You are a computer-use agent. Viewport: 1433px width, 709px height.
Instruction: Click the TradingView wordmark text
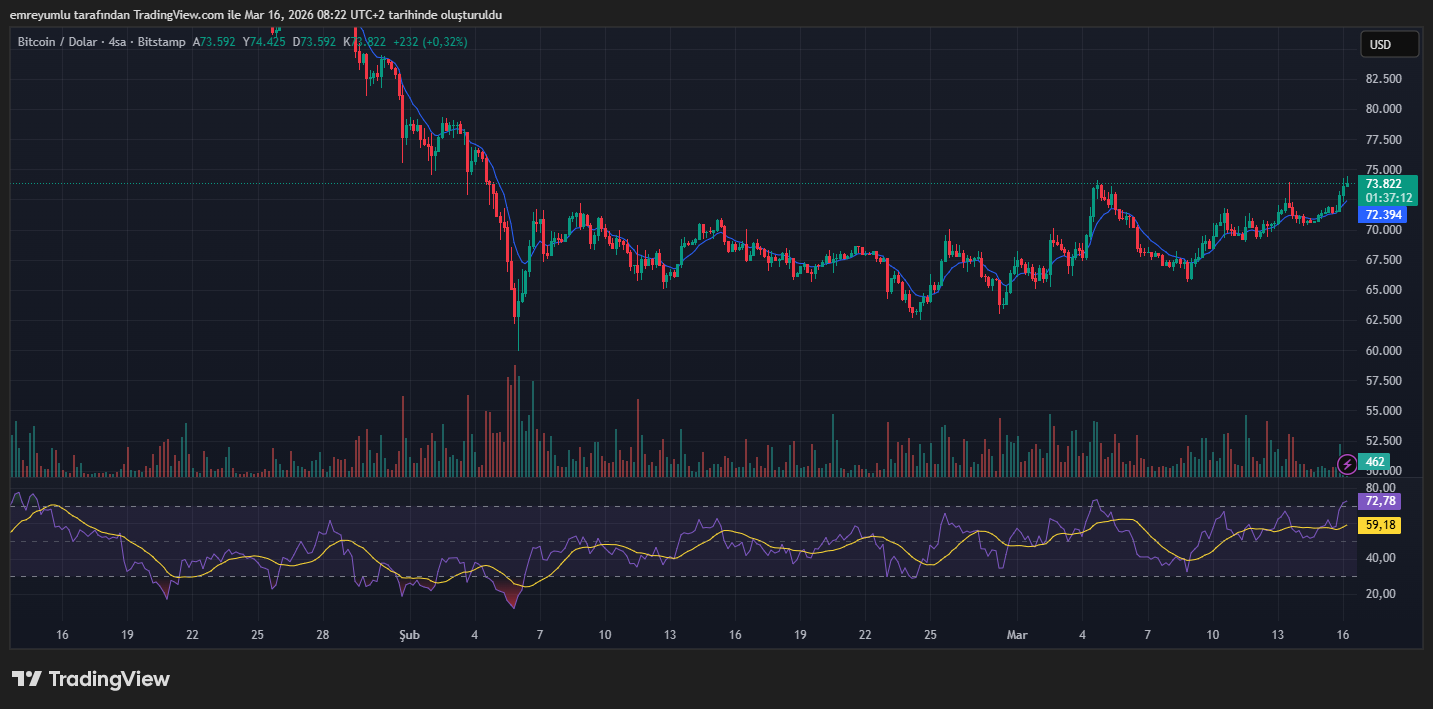click(x=109, y=679)
